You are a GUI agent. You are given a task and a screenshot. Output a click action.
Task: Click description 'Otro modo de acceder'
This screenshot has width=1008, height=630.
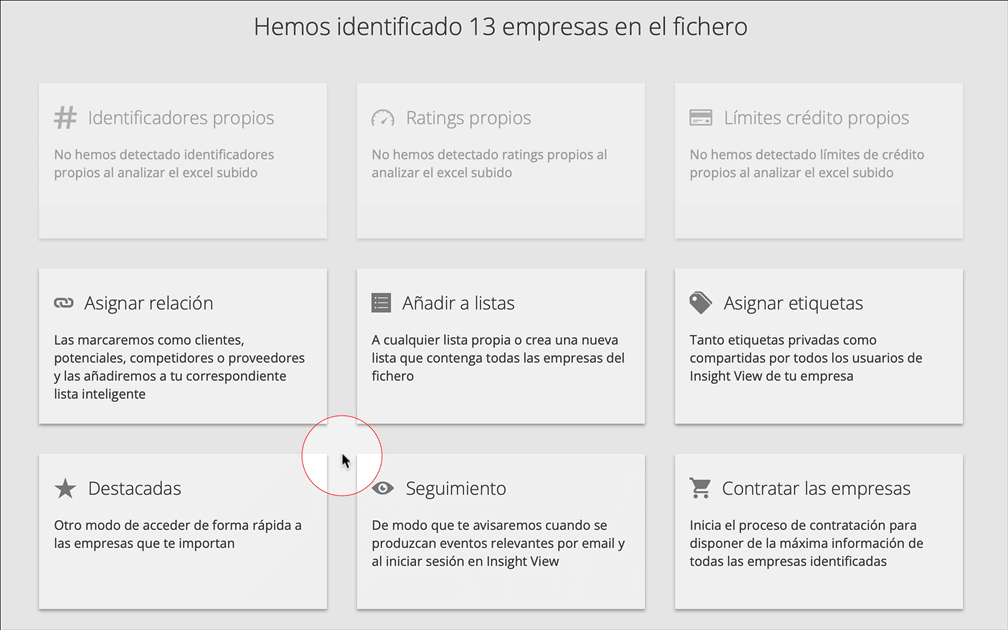[177, 534]
